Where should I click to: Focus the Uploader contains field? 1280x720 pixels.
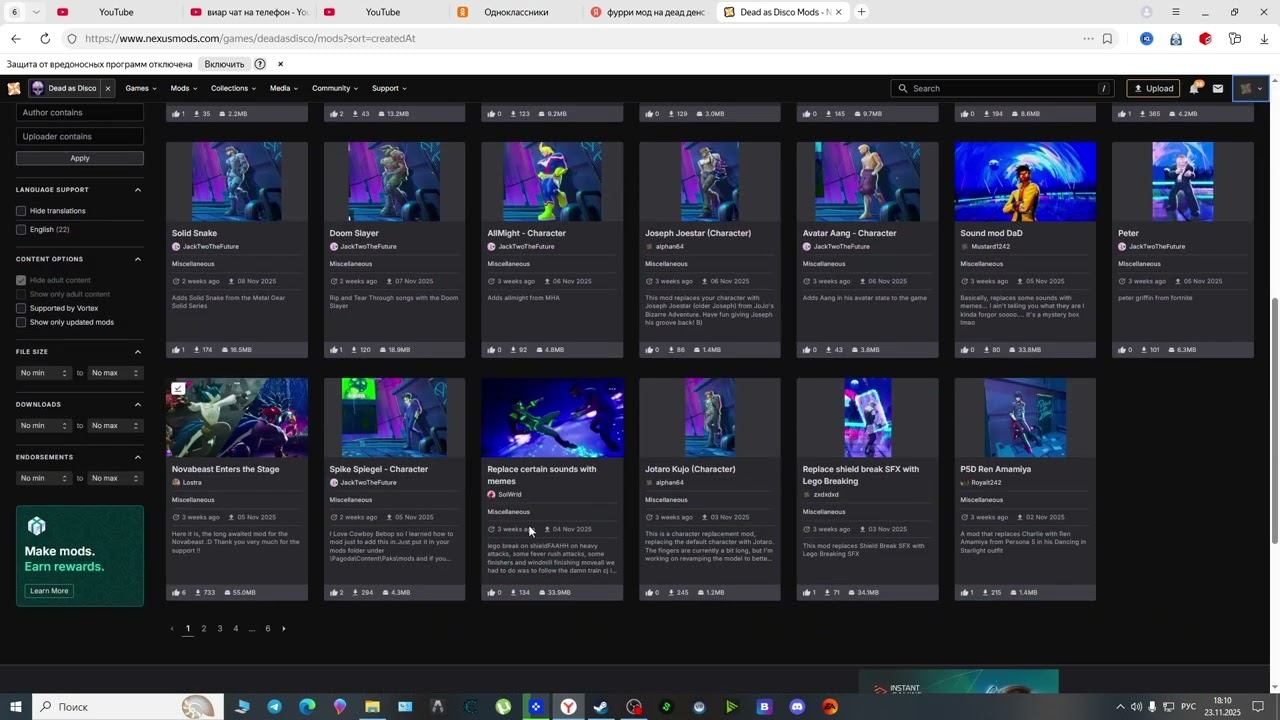click(x=80, y=136)
